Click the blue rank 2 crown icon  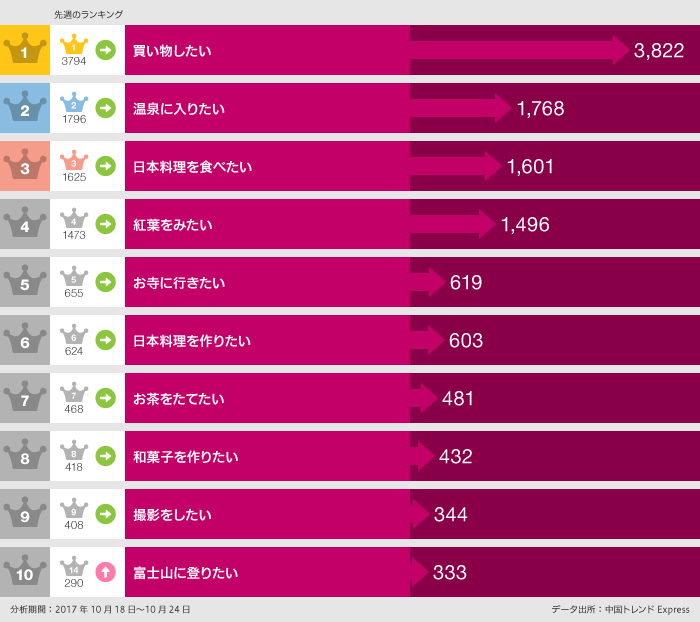pyautogui.click(x=25, y=107)
